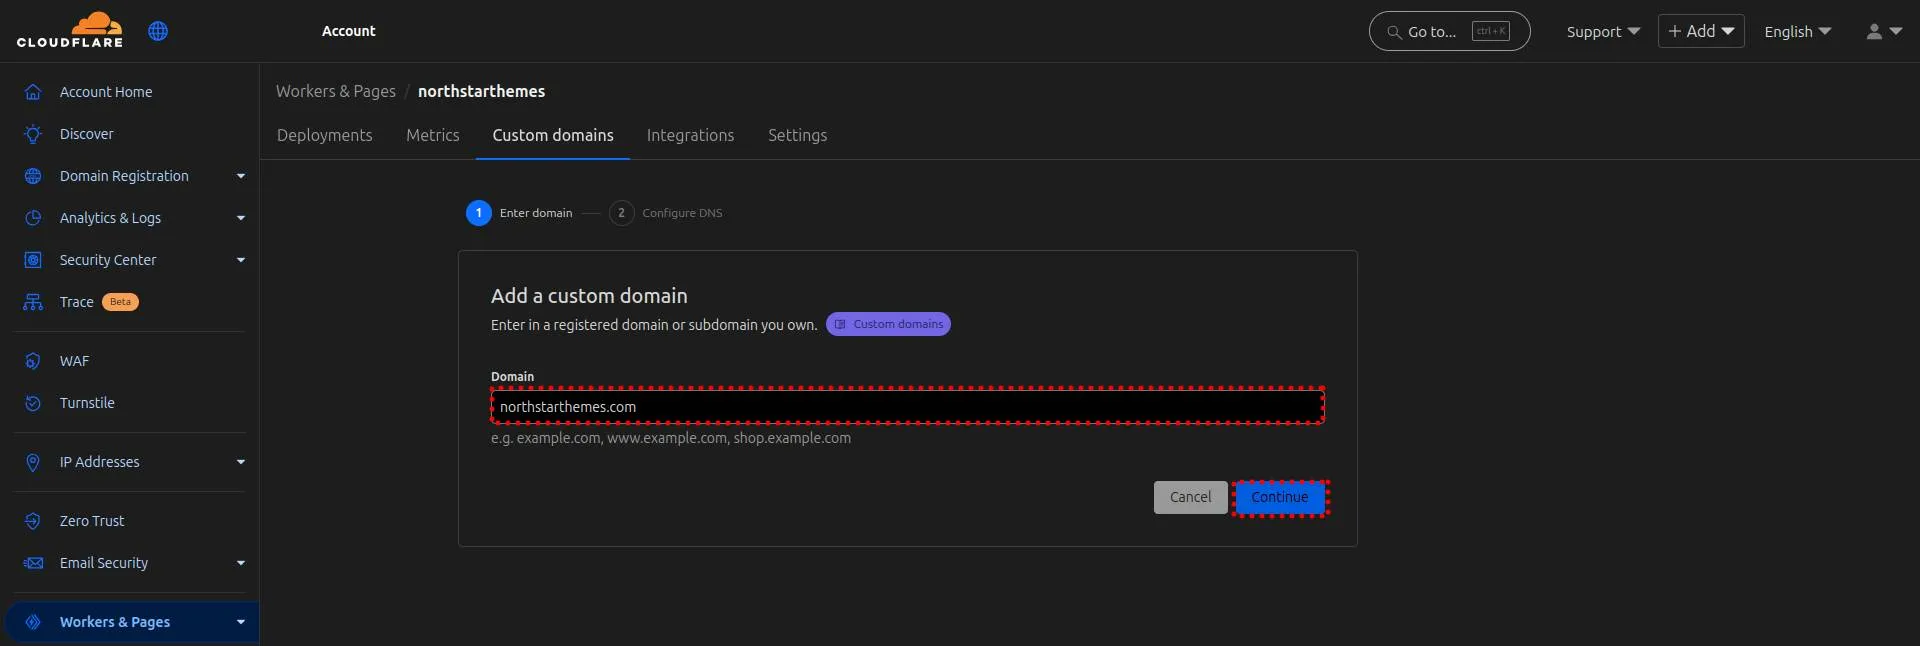Expand Analytics & Logs submenu arrow
Viewport: 1920px width, 646px height.
pos(241,218)
